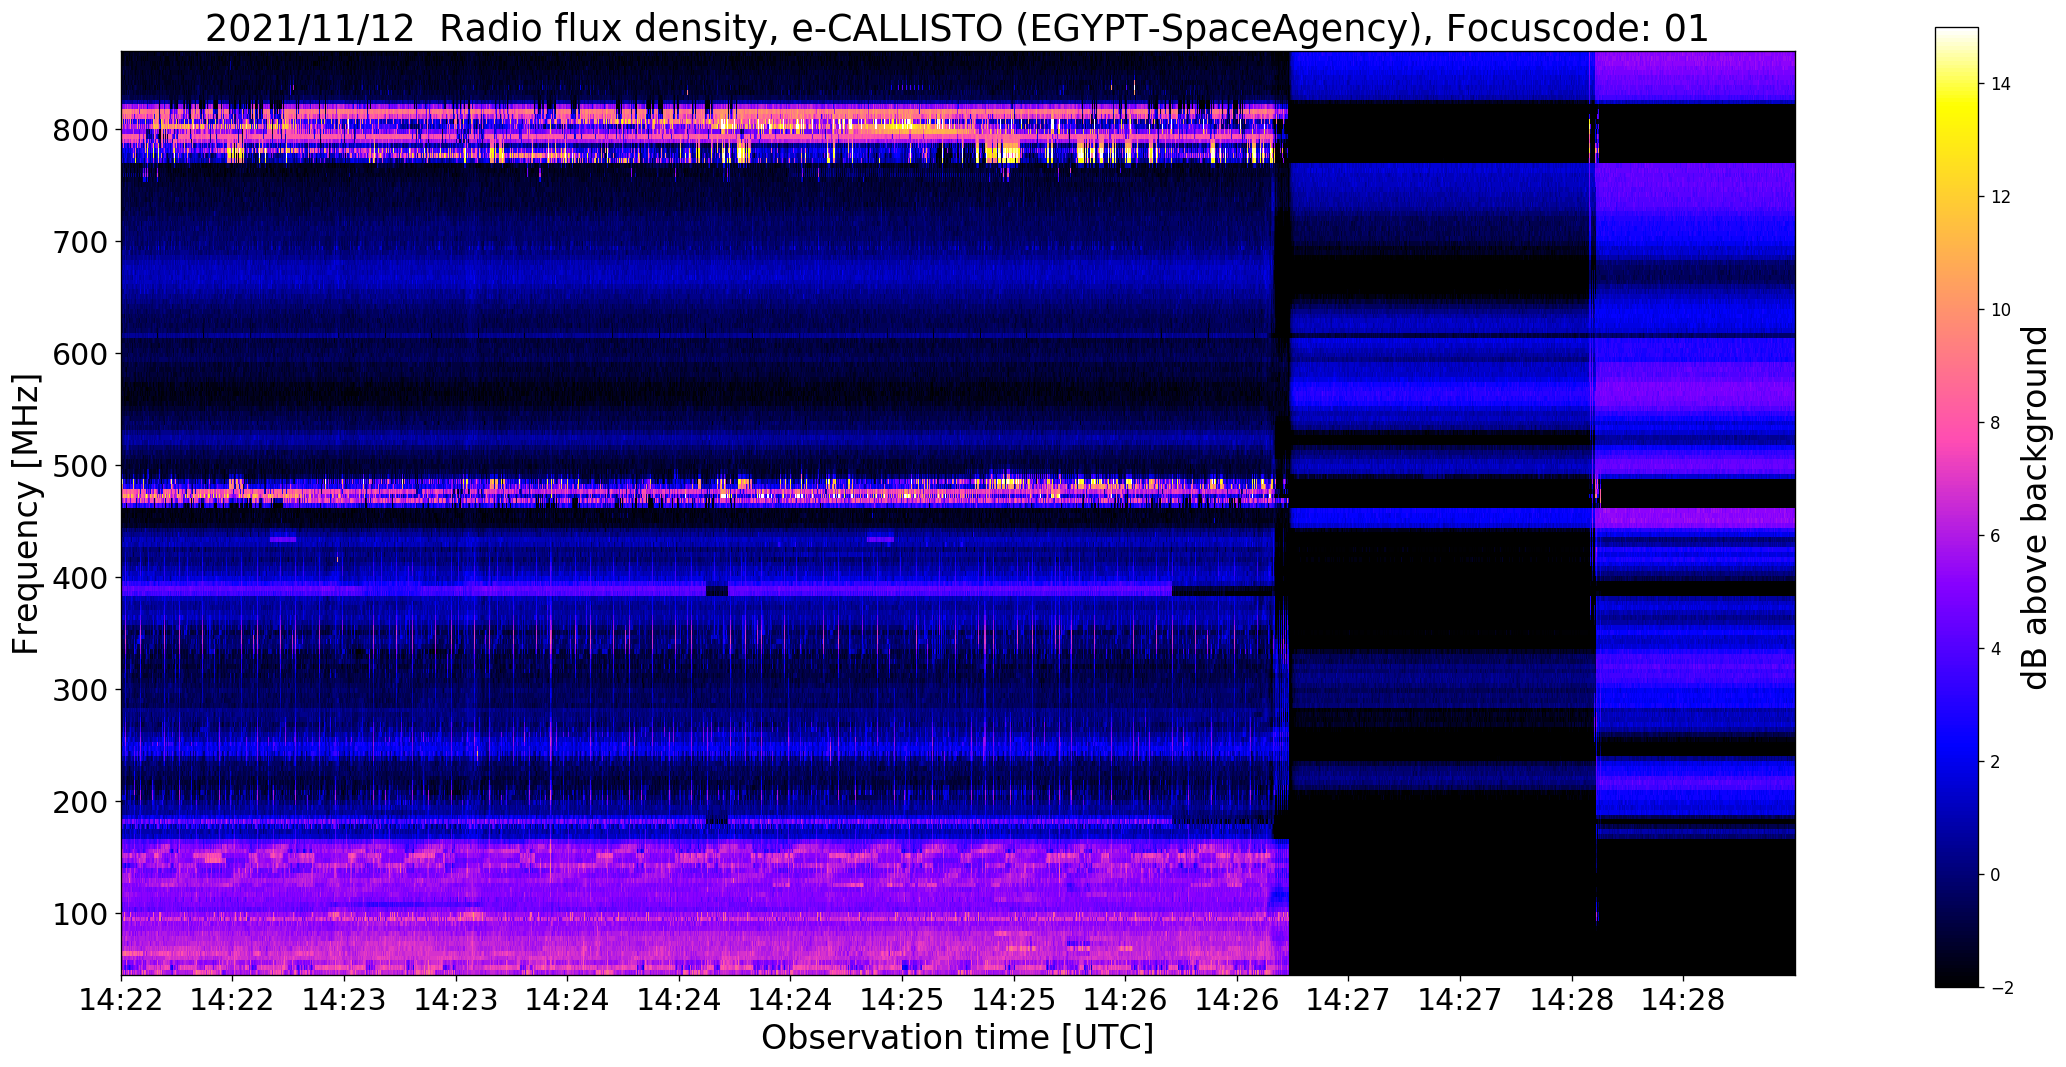This screenshot has height=1067, width=2066.
Task: Click the colorbar tick label 14
Action: [x=2001, y=84]
